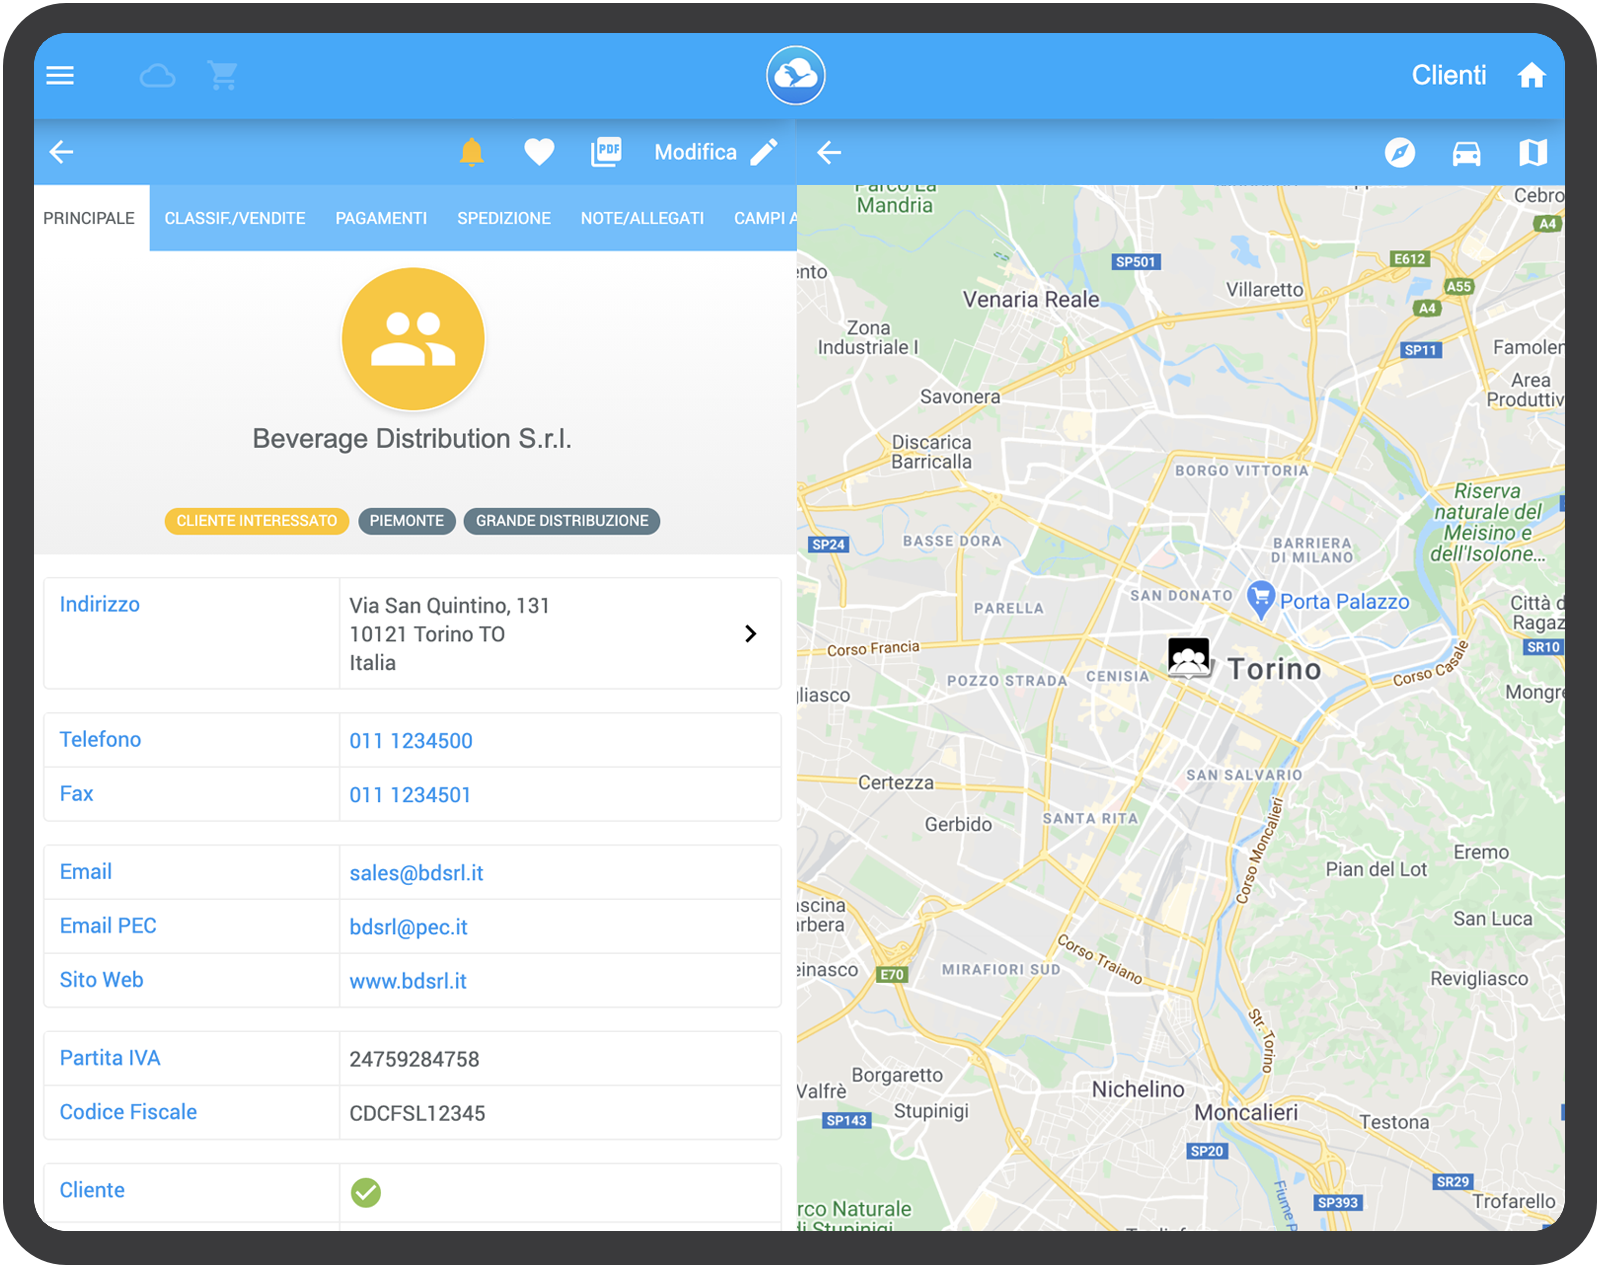Go back using left panel arrow
Viewport: 1600px width, 1268px height.
[x=62, y=152]
